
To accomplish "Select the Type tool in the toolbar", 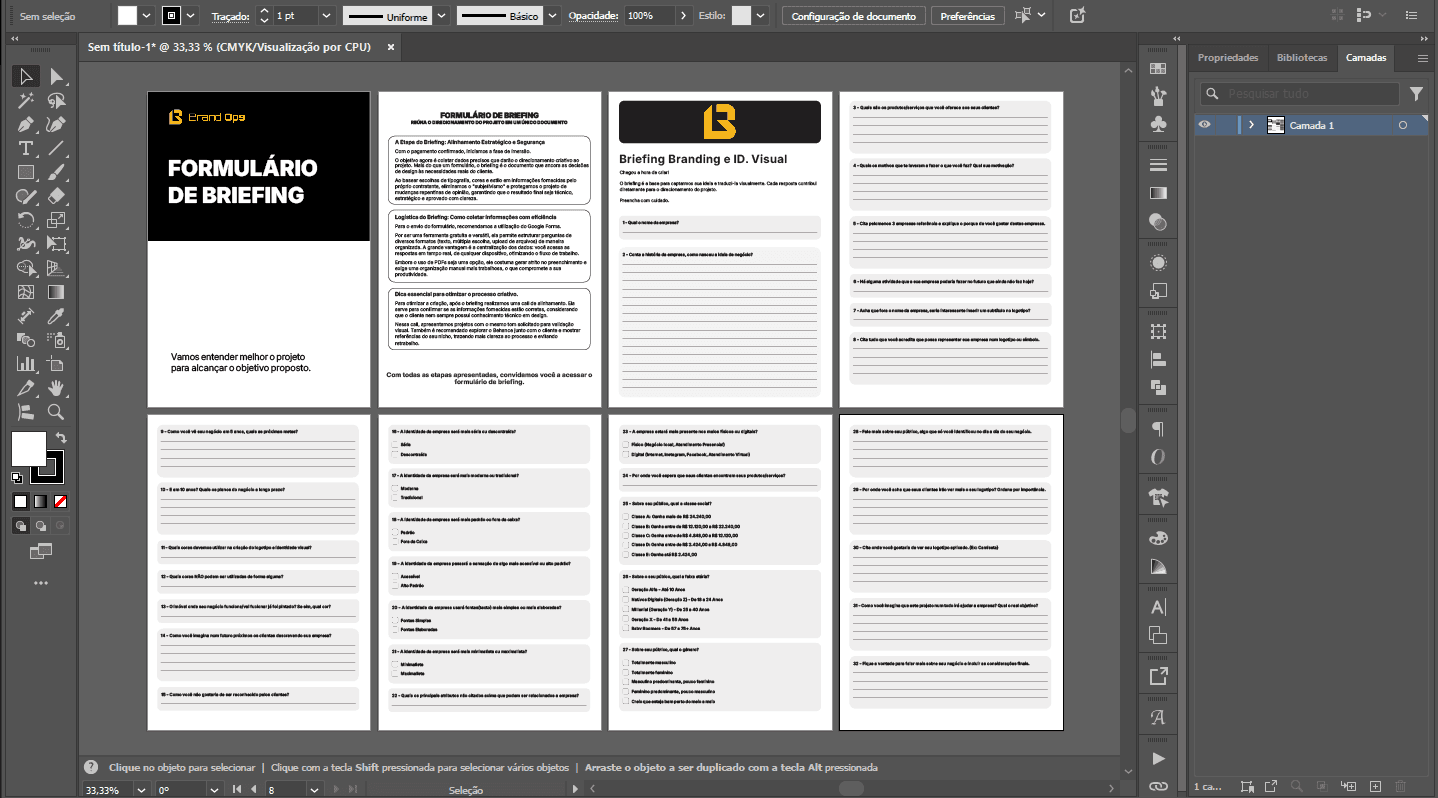I will point(26,149).
